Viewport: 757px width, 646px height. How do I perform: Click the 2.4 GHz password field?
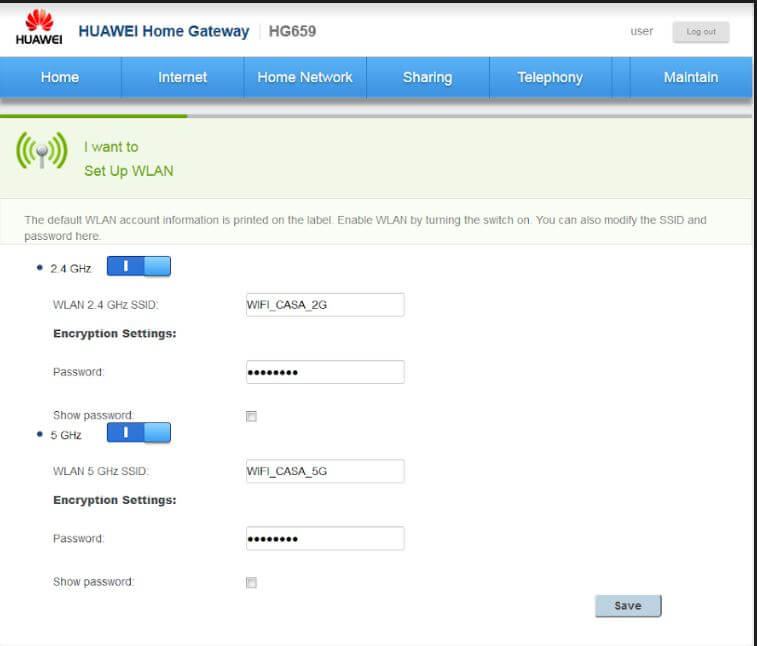pos(324,372)
